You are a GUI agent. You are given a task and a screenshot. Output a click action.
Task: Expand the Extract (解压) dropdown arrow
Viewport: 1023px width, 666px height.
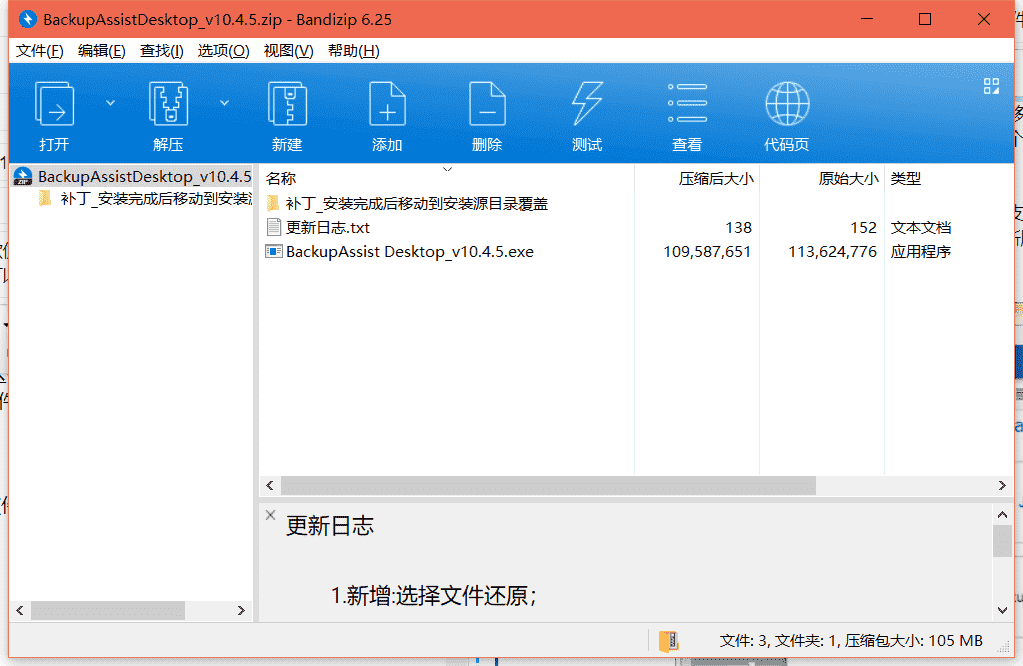click(x=224, y=103)
